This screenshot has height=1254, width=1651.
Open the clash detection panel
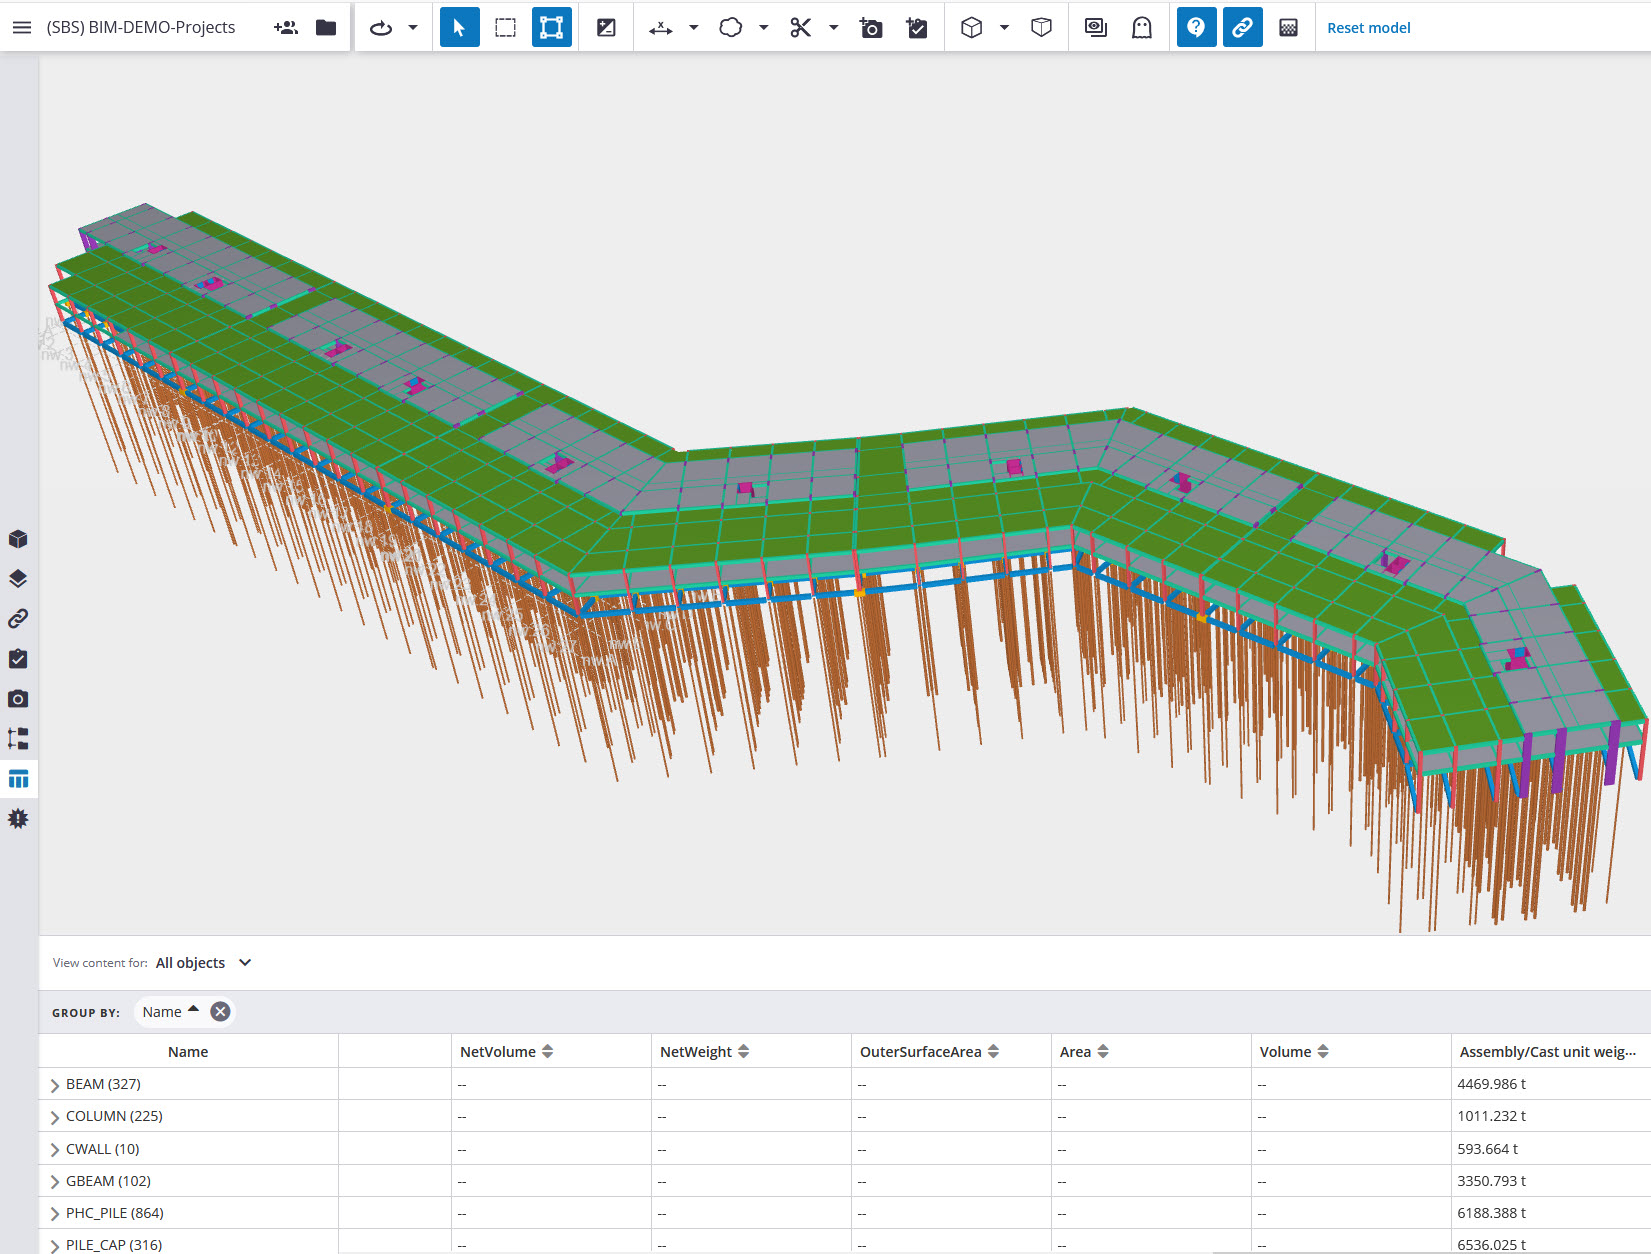point(18,818)
